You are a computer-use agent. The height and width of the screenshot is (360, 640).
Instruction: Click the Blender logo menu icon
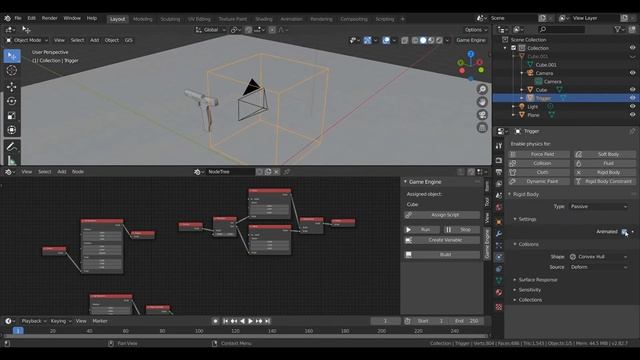pyautogui.click(x=7, y=18)
